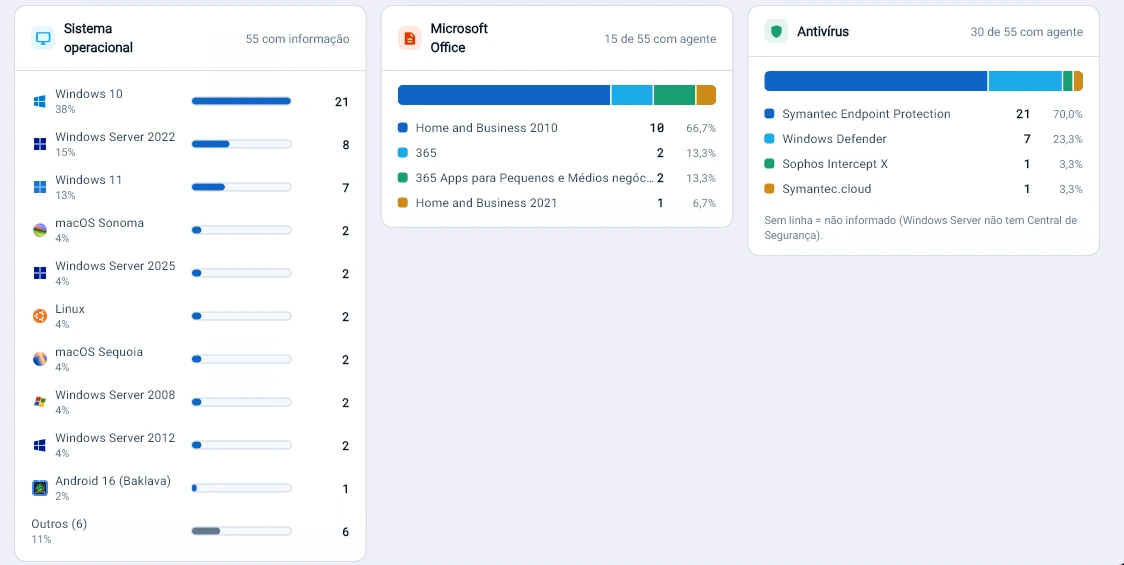Click the orange Home and Business 2021 swatch
Viewport: 1124px width, 565px height.
tap(403, 203)
